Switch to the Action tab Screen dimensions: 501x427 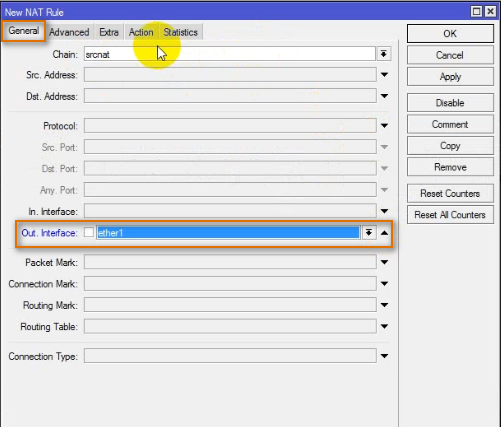pos(141,32)
